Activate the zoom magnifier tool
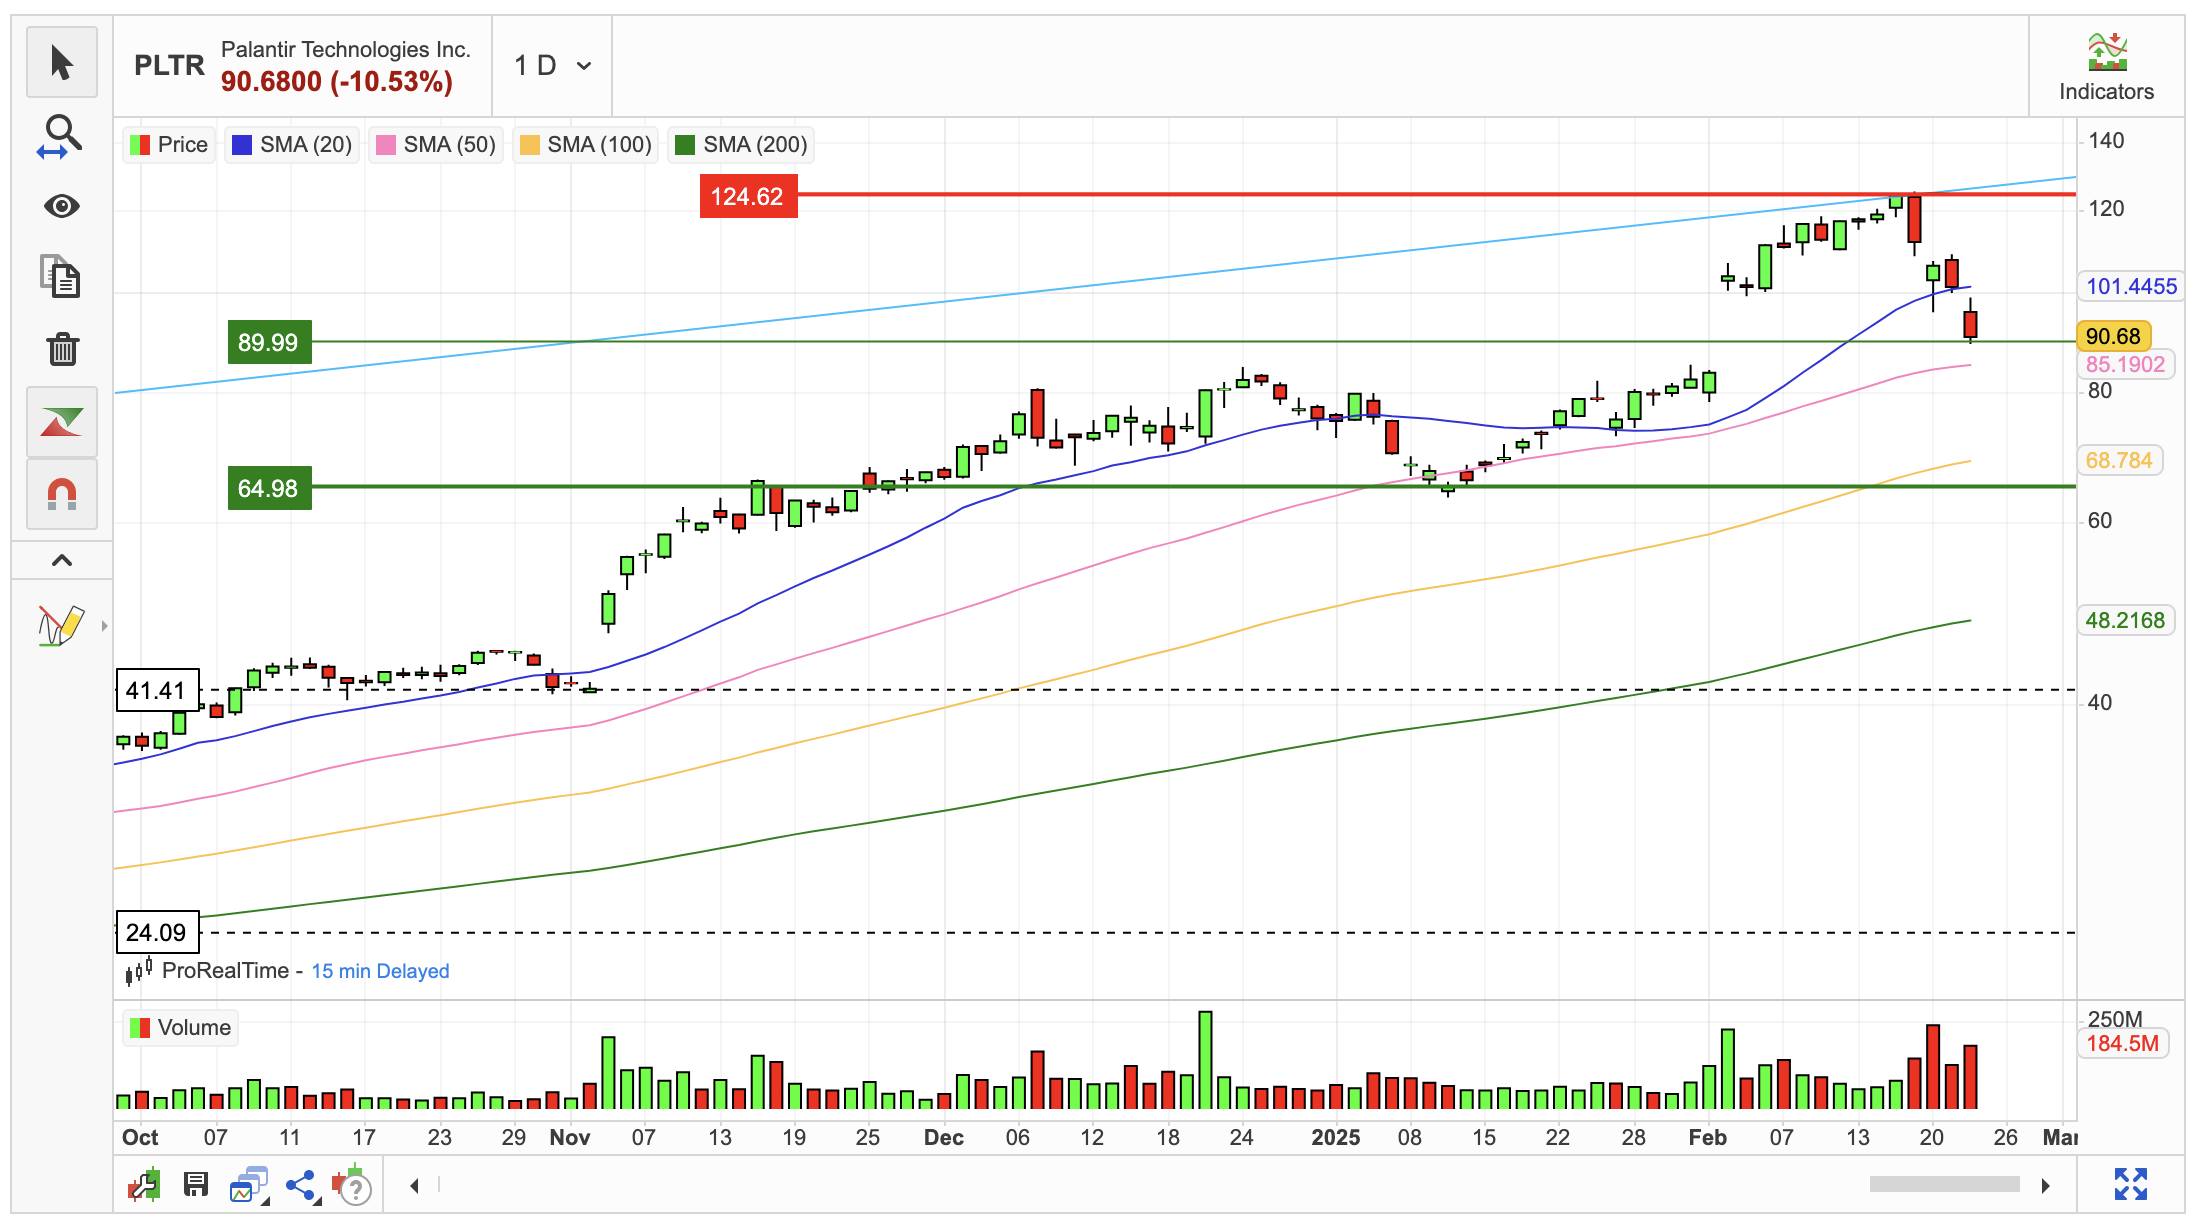This screenshot has width=2200, height=1226. tap(62, 135)
